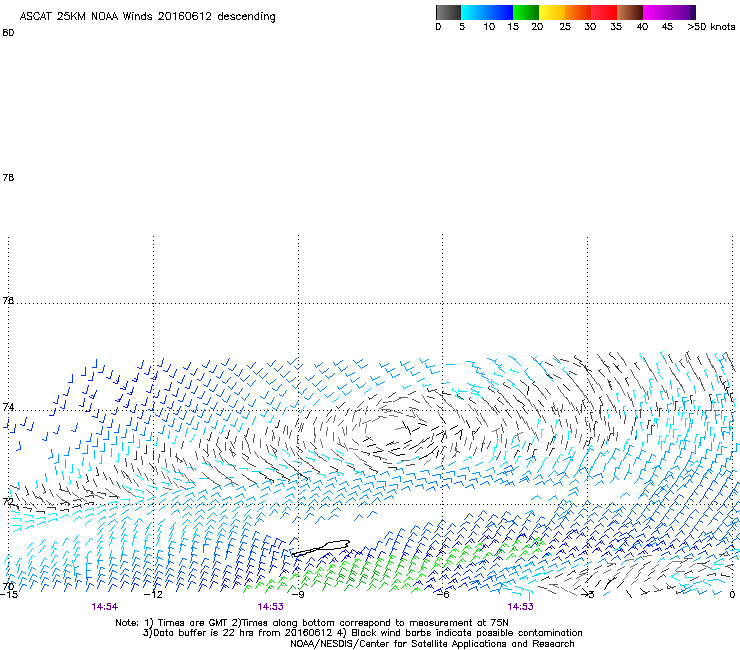Click the '35' label under the color bar
The height and width of the screenshot is (650, 740).
coord(616,27)
